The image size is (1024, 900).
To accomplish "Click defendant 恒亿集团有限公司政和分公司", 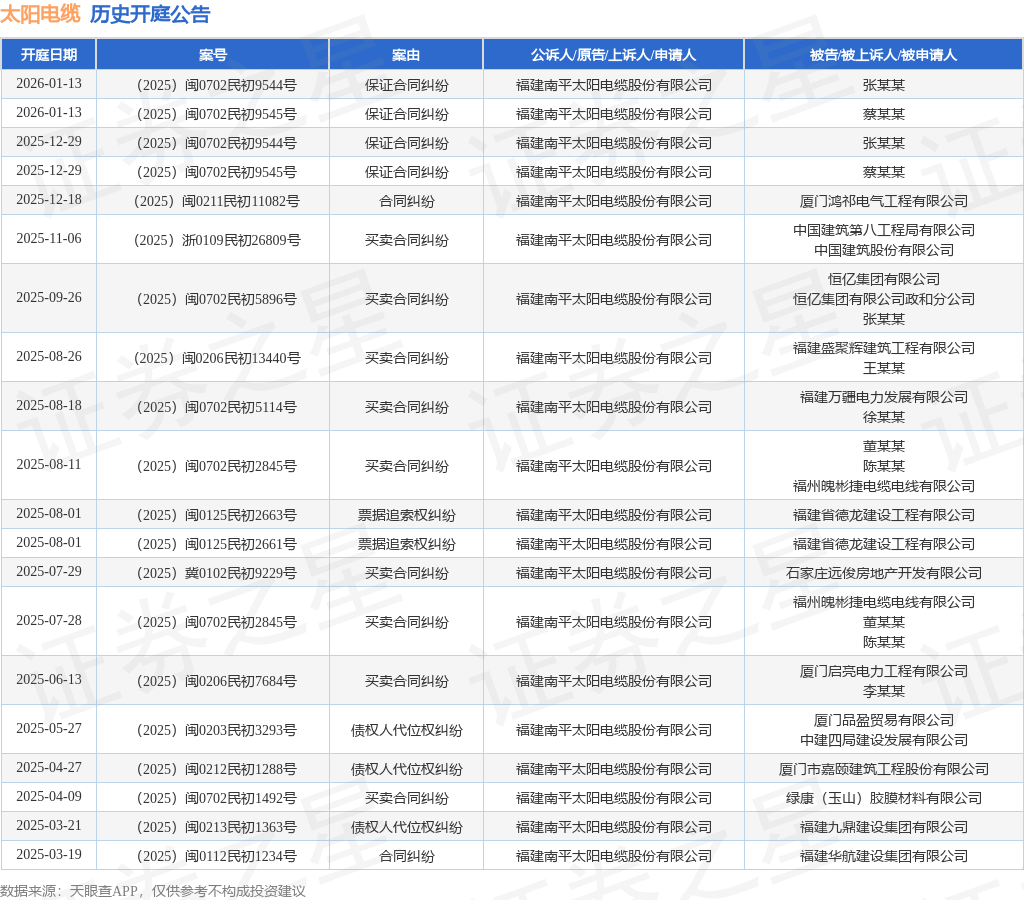I will (884, 299).
